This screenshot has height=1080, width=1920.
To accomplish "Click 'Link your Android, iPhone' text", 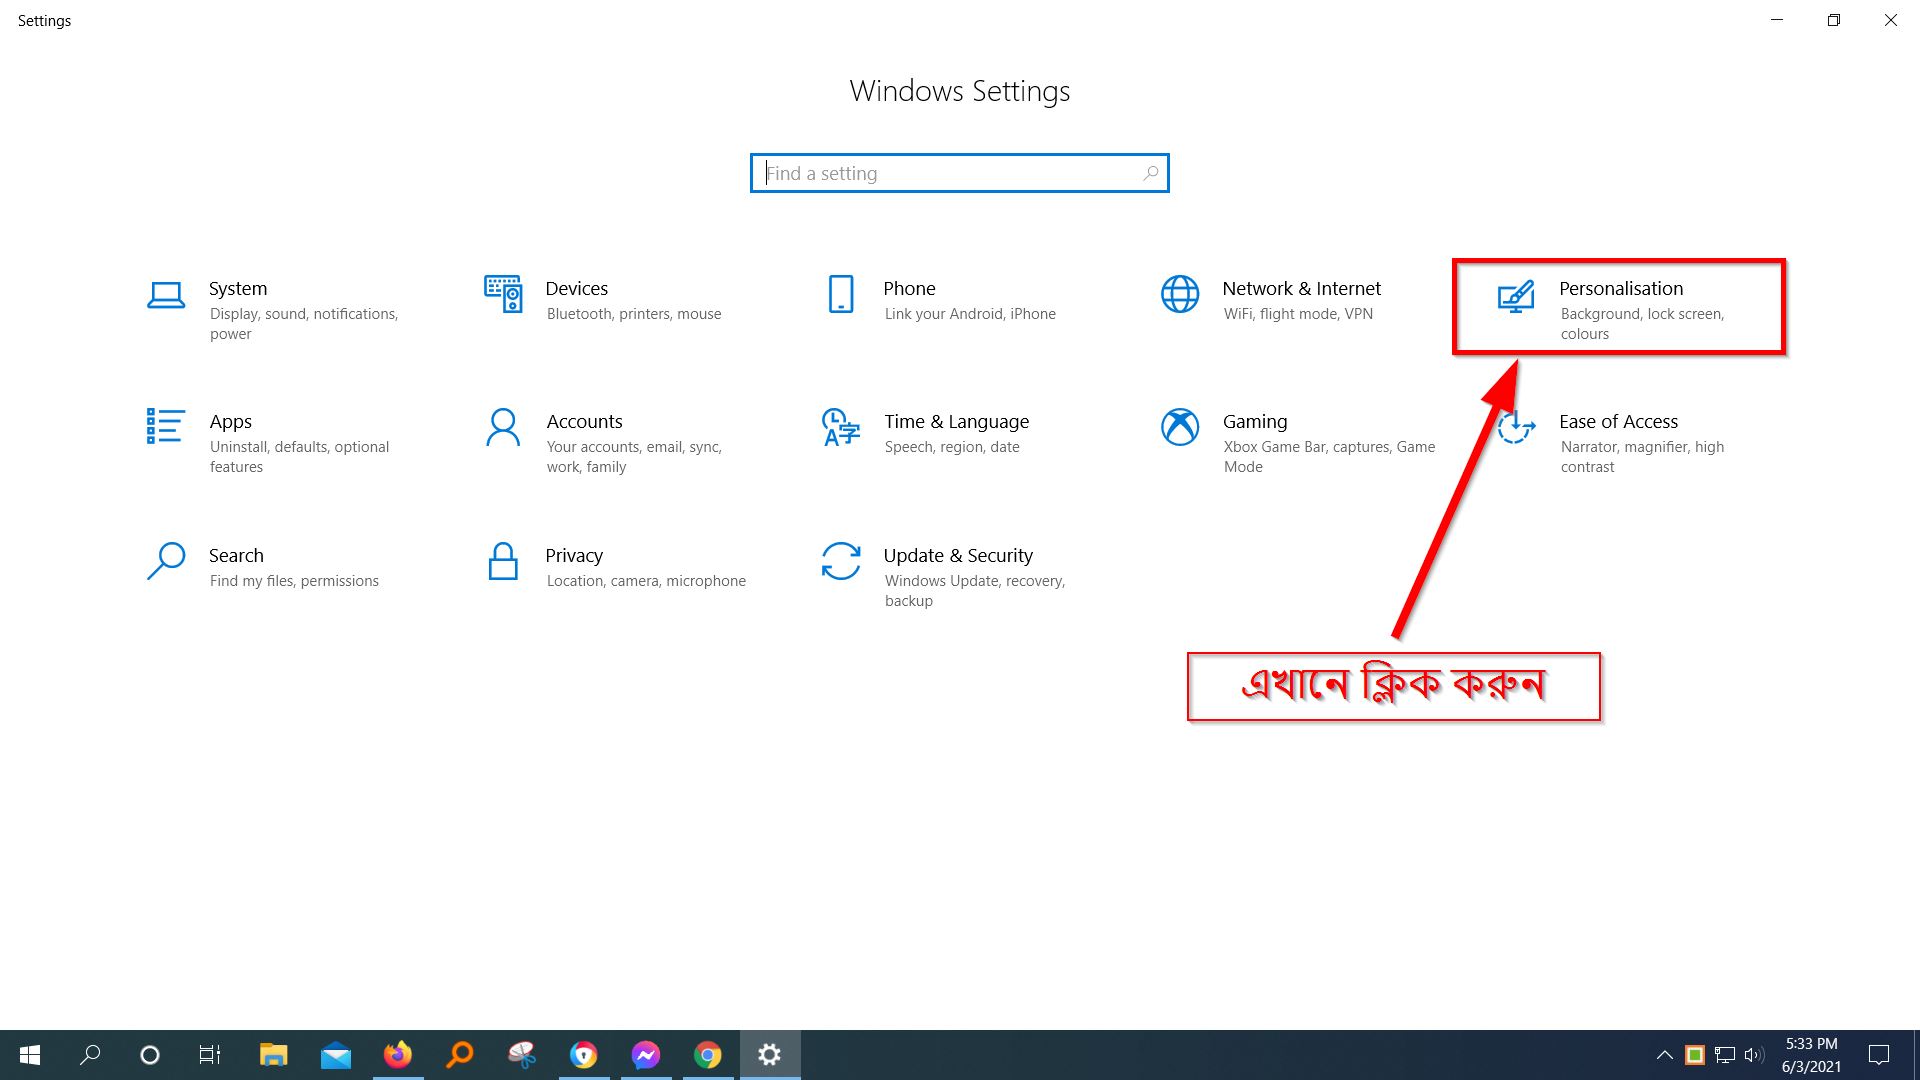I will click(970, 314).
